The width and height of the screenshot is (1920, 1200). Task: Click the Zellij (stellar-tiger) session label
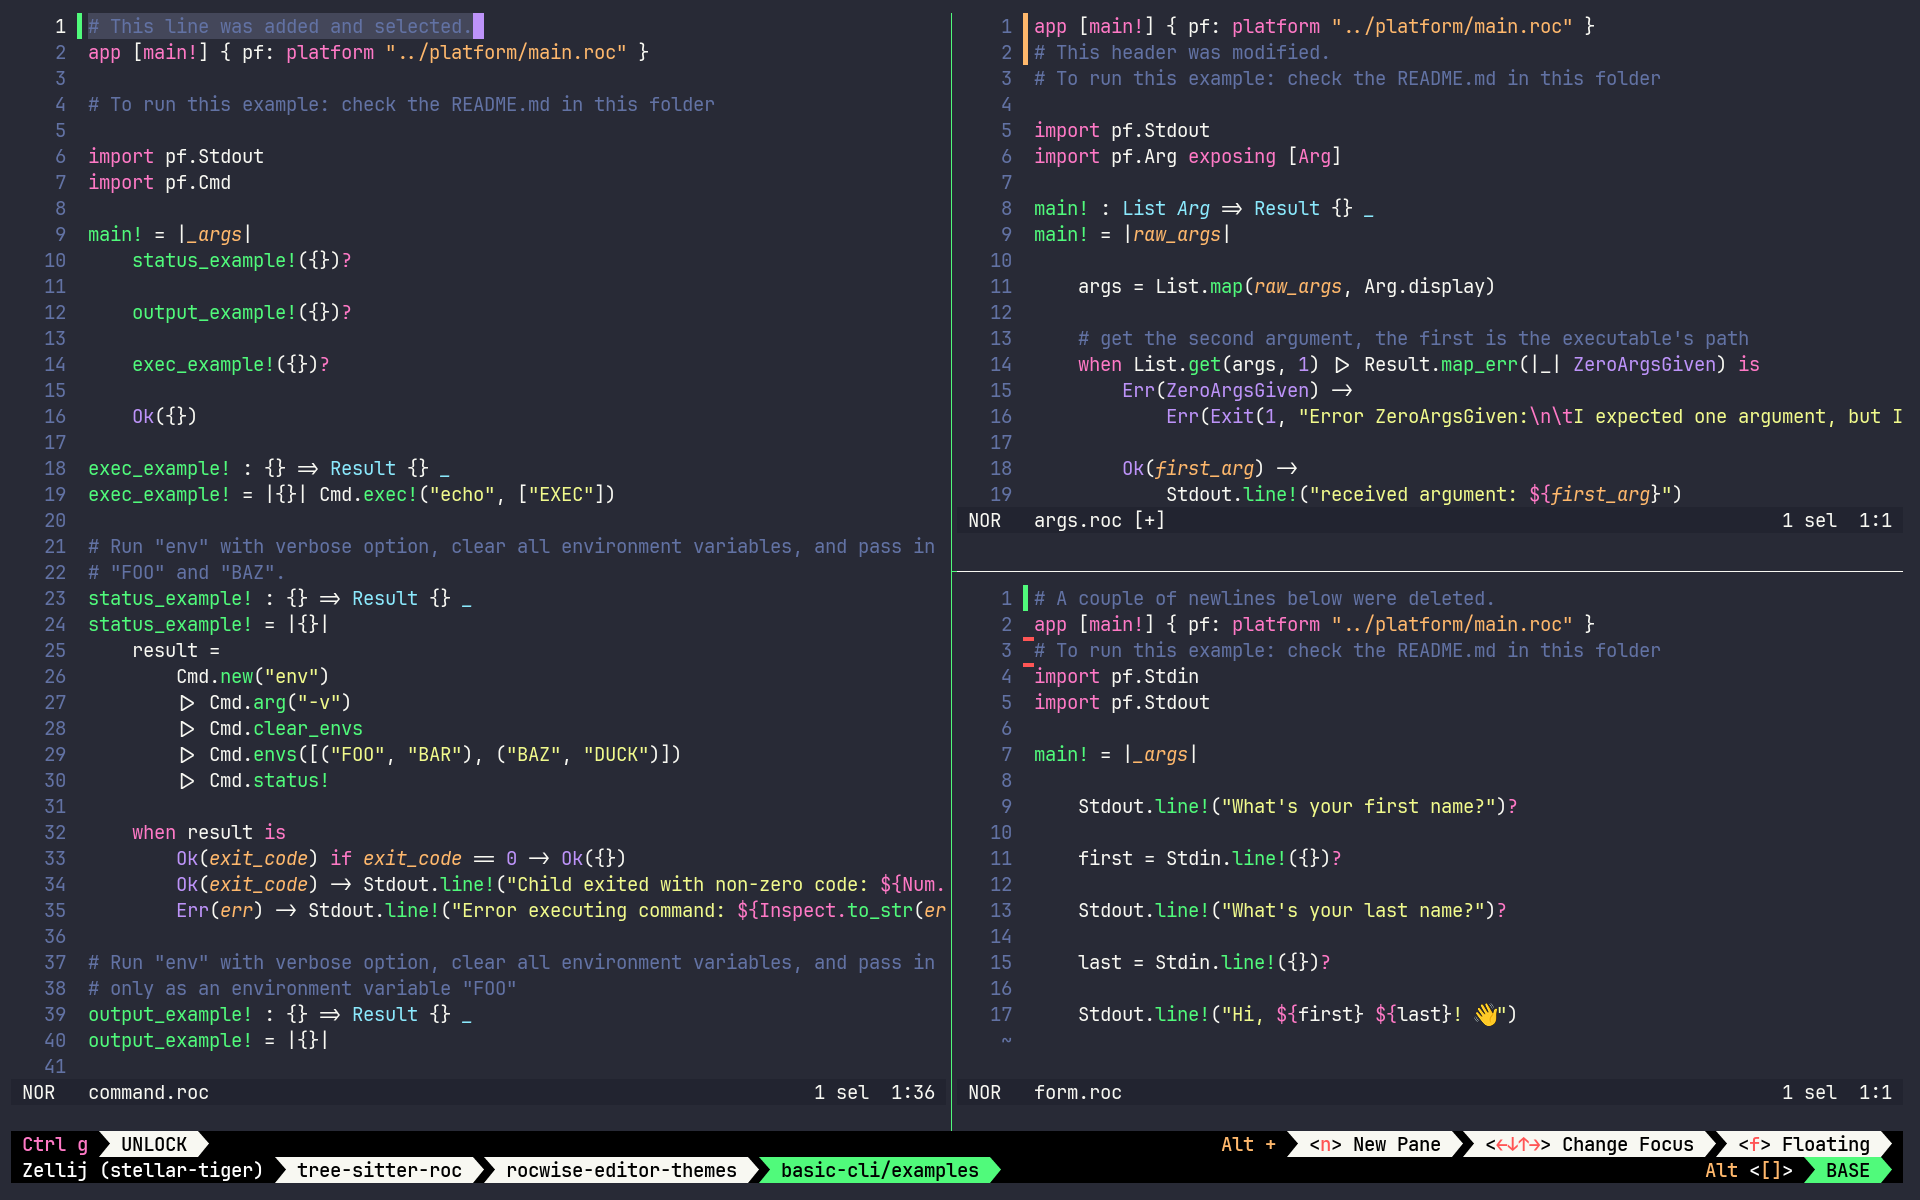click(x=143, y=1170)
